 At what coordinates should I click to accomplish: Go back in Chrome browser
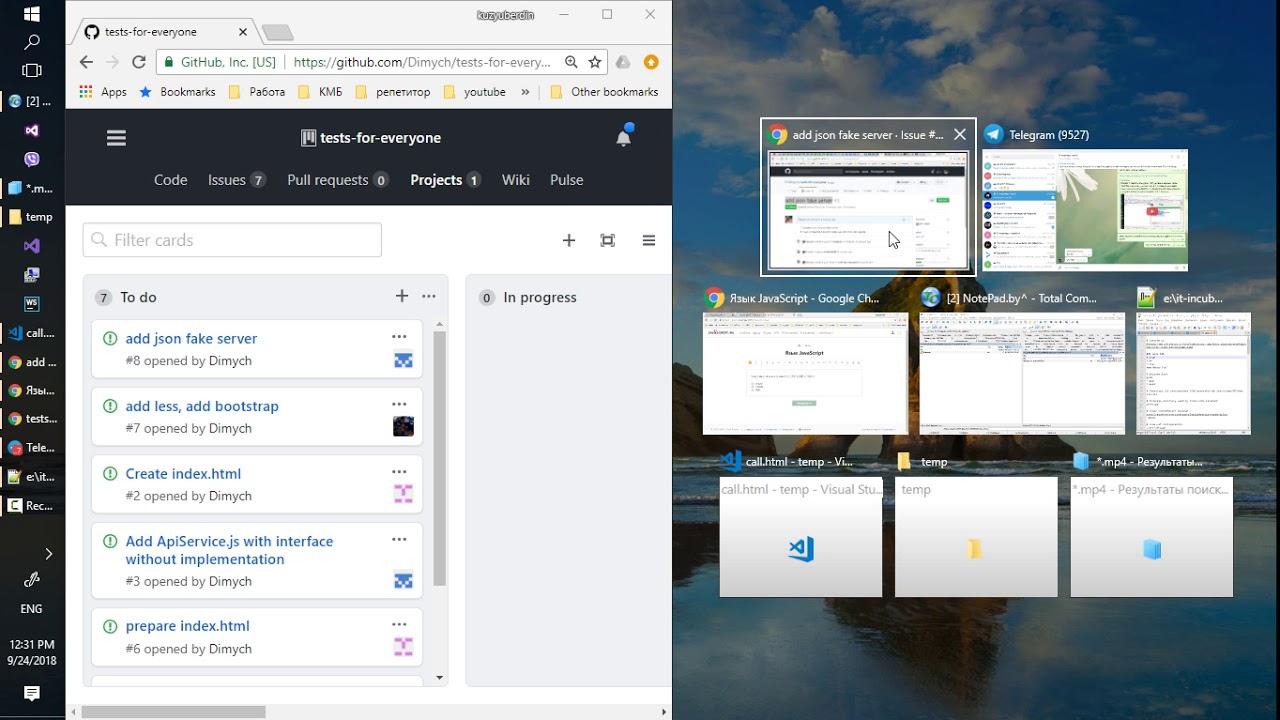pyautogui.click(x=87, y=62)
